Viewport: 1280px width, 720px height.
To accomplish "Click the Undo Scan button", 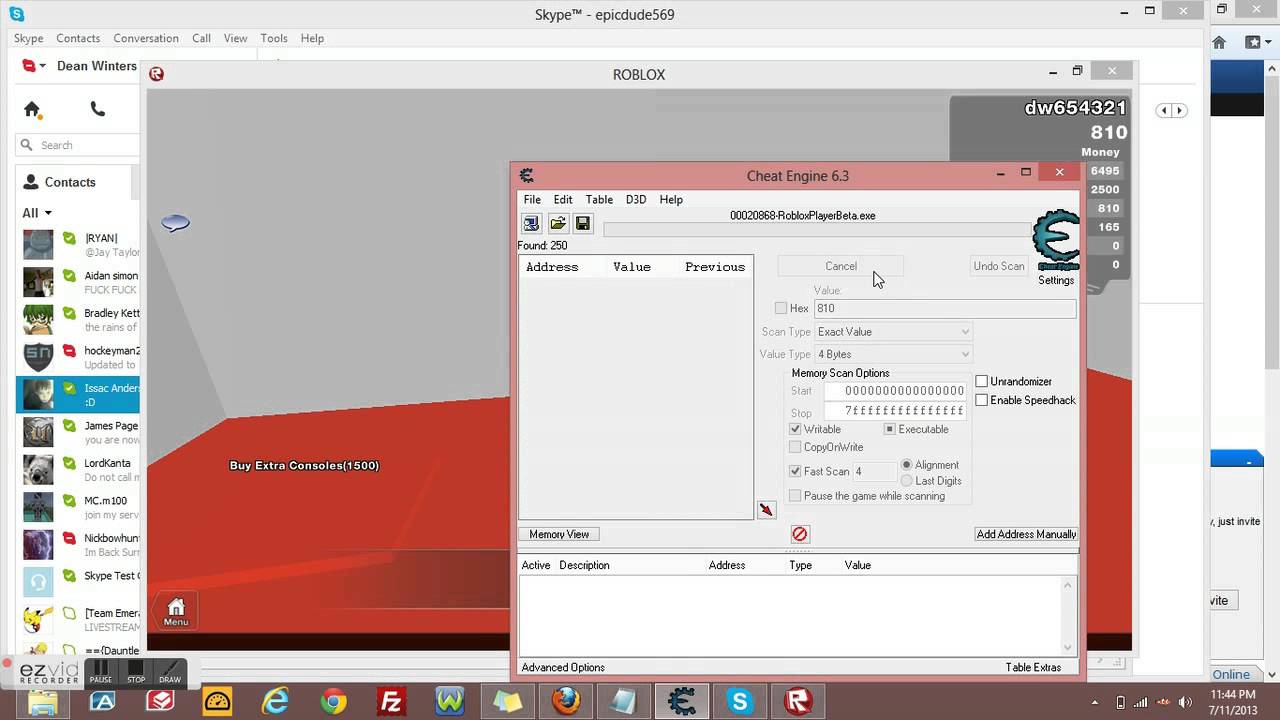I will (x=999, y=266).
